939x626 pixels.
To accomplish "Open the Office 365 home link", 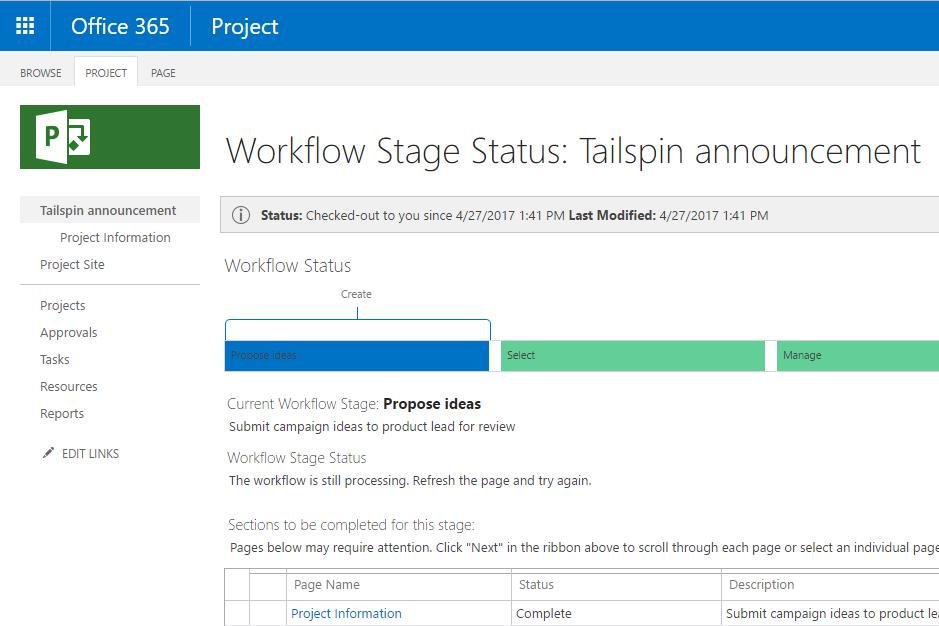I will 120,26.
